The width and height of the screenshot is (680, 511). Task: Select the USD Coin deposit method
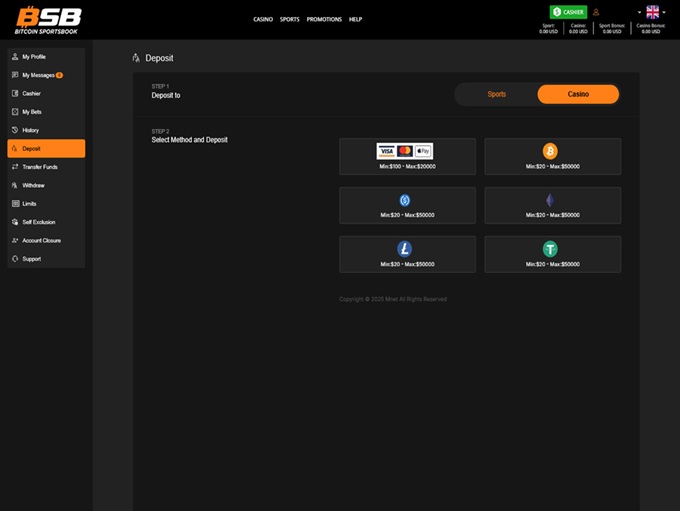click(407, 205)
